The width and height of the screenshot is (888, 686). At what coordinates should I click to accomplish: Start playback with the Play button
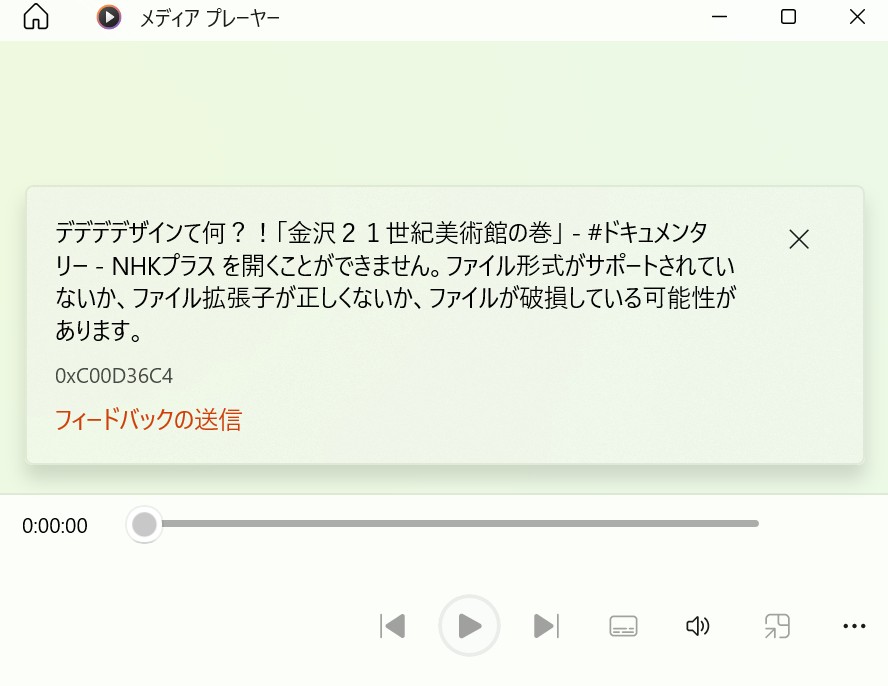(469, 625)
